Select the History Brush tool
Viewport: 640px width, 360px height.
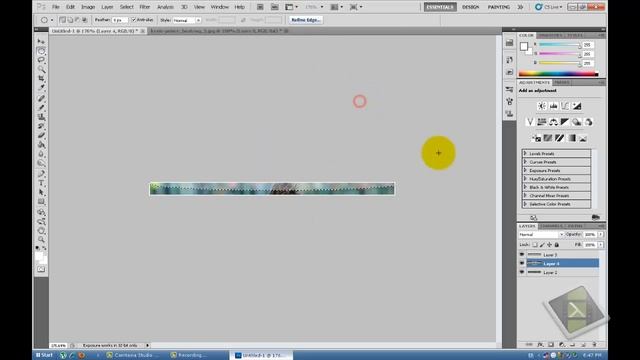coord(41,127)
